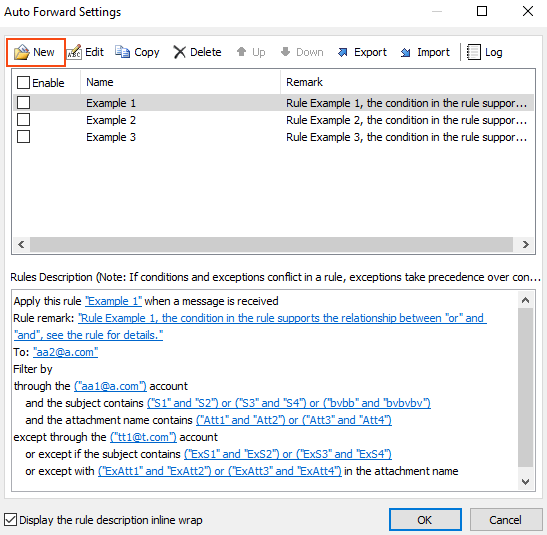Image resolution: width=547 pixels, height=535 pixels.
Task: Select the Example 3 rule row
Action: [274, 137]
